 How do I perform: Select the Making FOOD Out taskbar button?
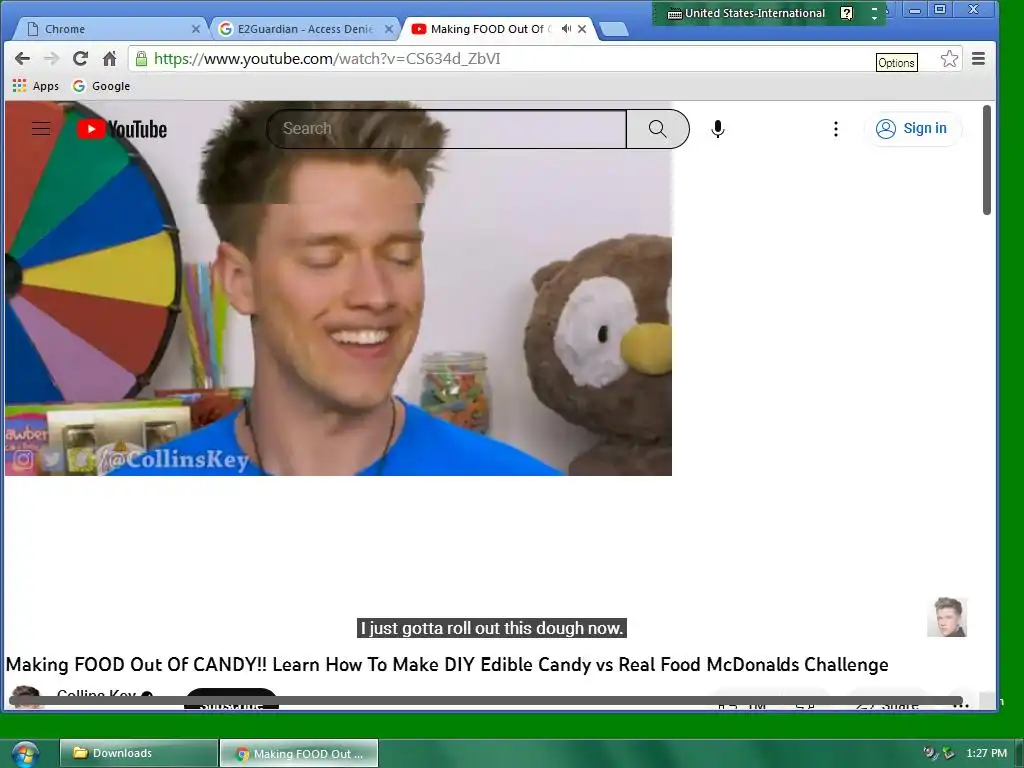(x=298, y=754)
